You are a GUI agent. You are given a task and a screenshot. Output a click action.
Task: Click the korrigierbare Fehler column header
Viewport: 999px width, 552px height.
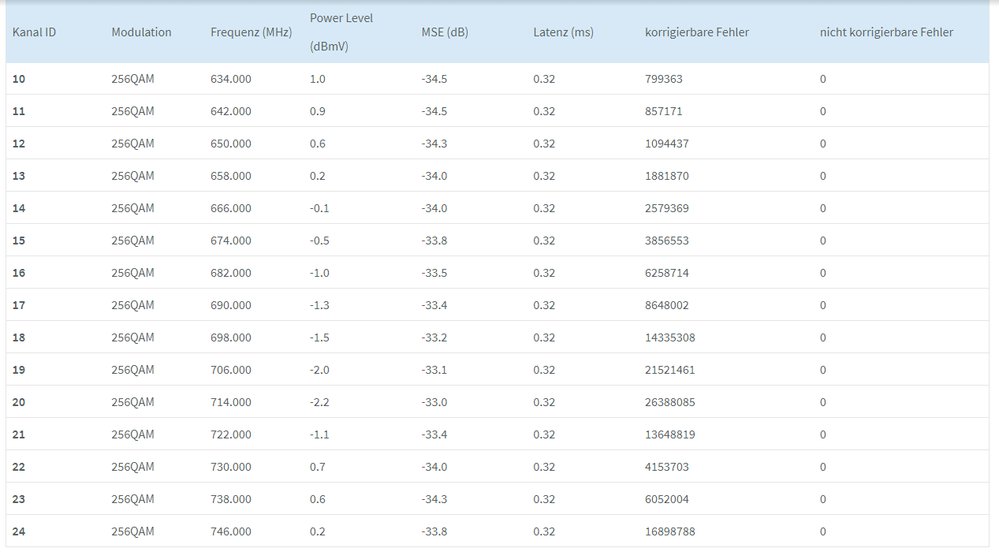coord(697,32)
